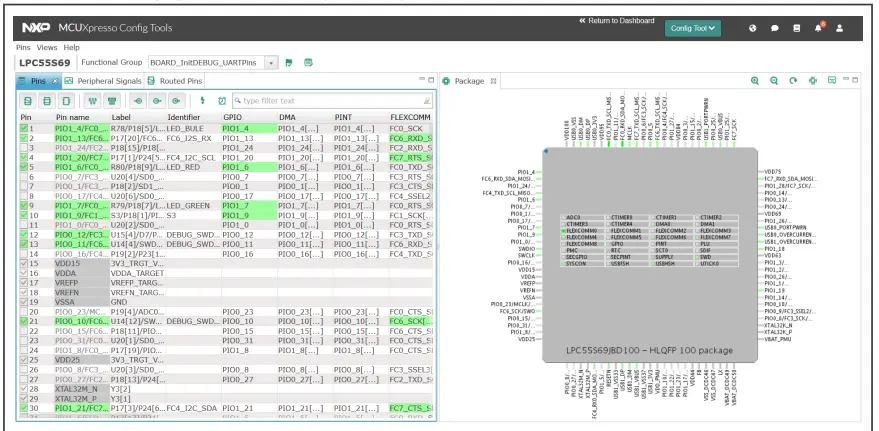
Task: Rotate the package view
Action: tap(793, 81)
